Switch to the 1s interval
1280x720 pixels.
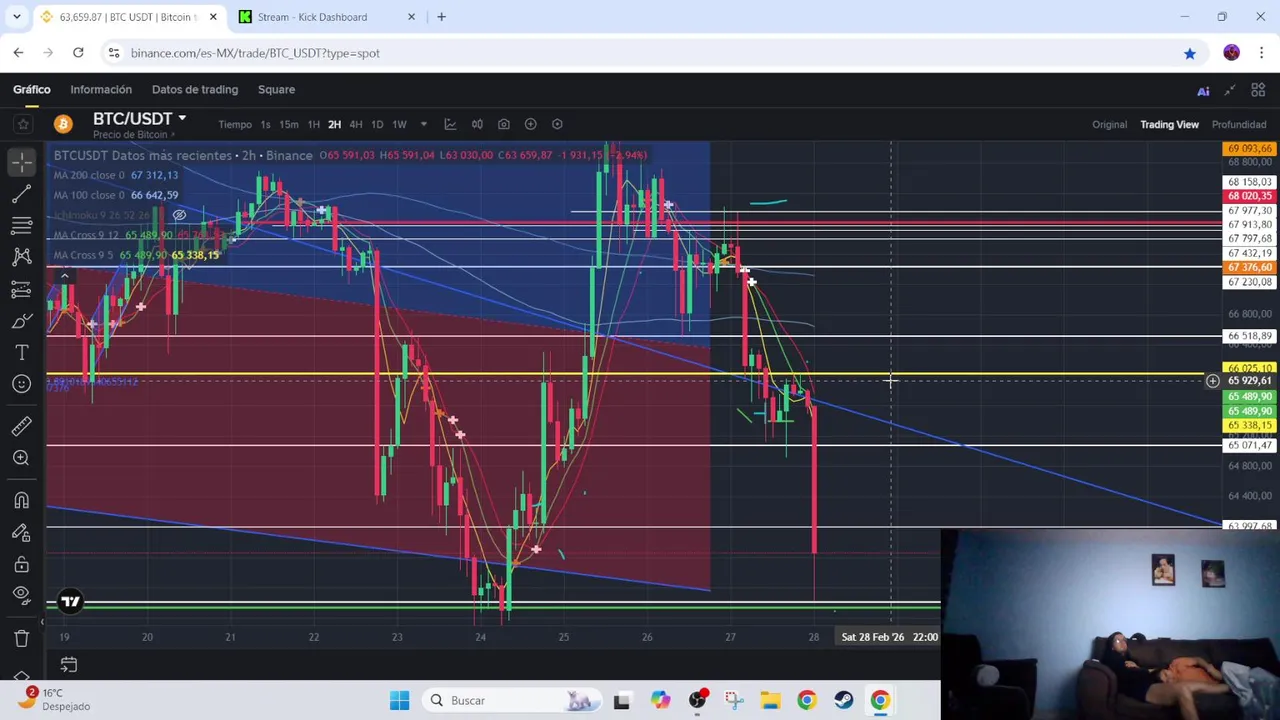pyautogui.click(x=265, y=124)
